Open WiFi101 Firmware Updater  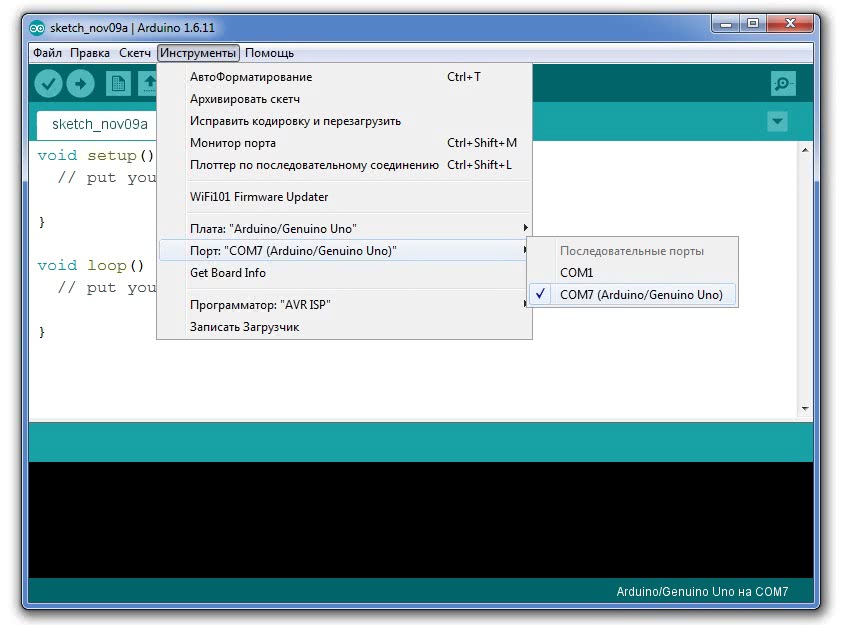[259, 197]
